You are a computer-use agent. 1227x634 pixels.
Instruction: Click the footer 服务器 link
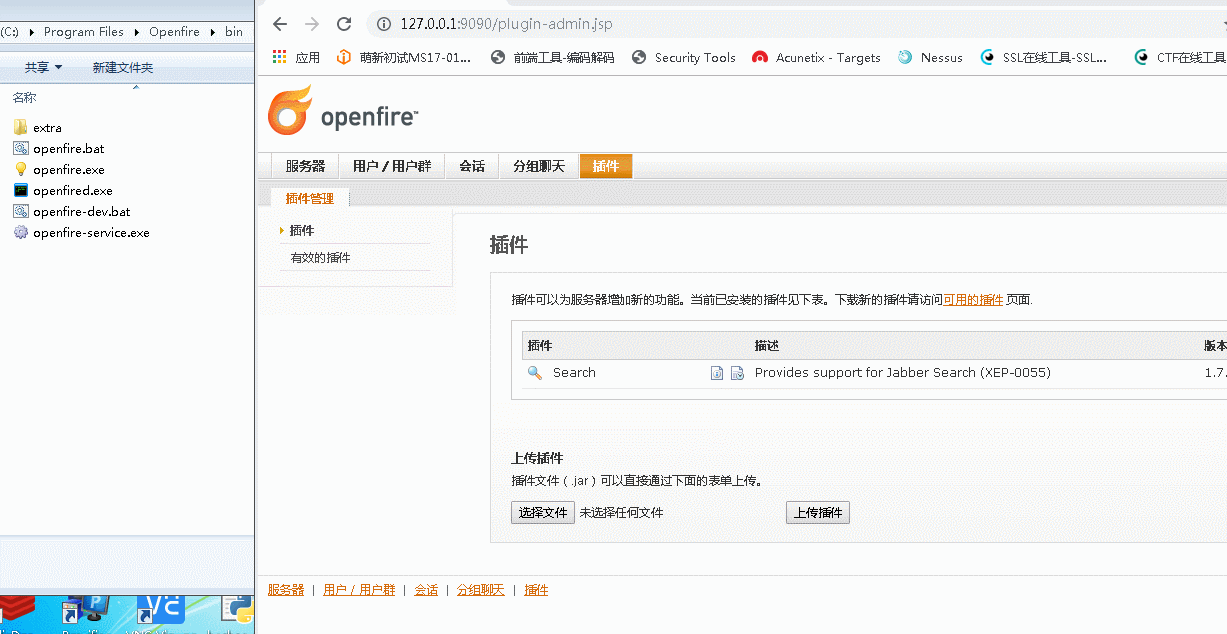[x=286, y=590]
